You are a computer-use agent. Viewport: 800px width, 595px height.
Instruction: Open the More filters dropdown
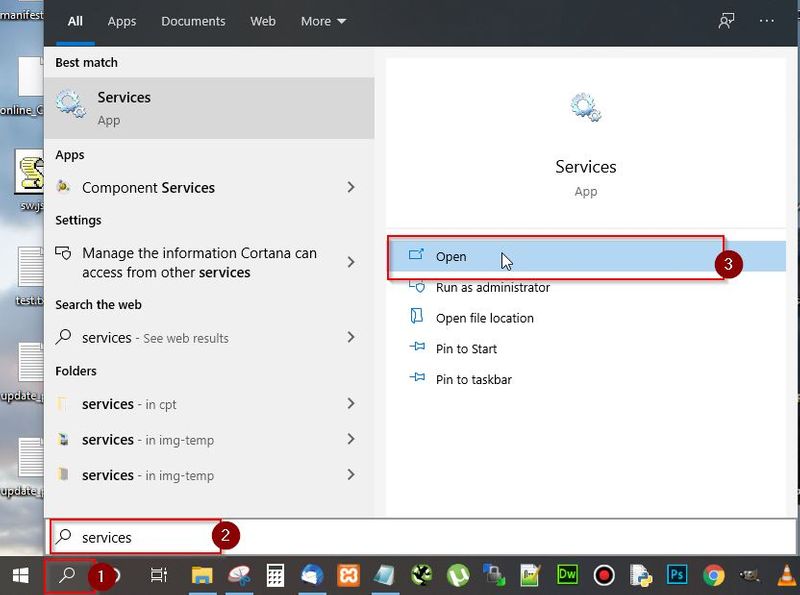tap(323, 21)
